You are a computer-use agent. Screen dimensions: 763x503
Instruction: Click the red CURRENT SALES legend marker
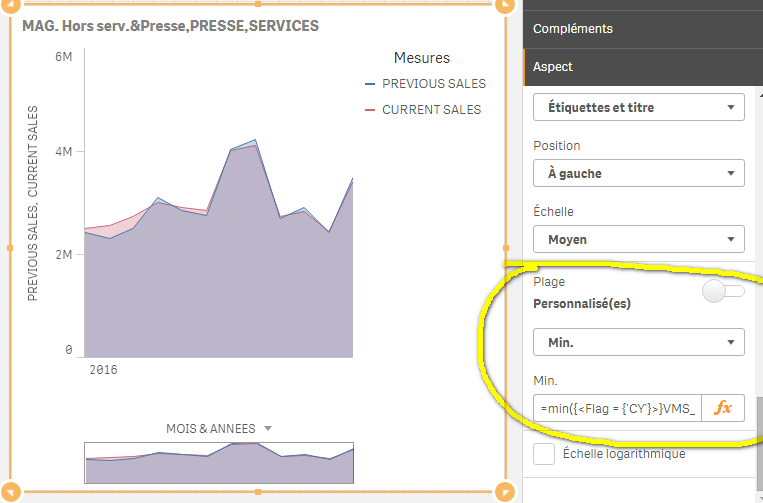(371, 110)
